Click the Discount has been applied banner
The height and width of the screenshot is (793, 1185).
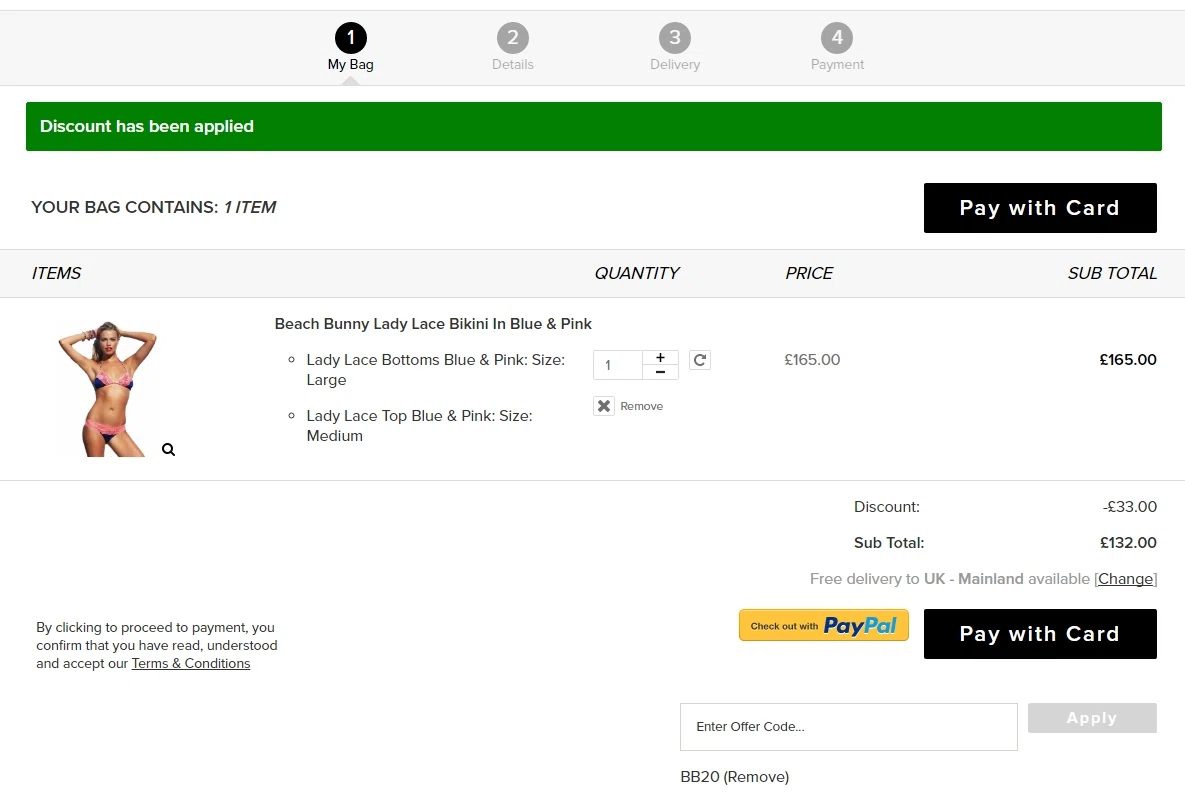tap(593, 126)
